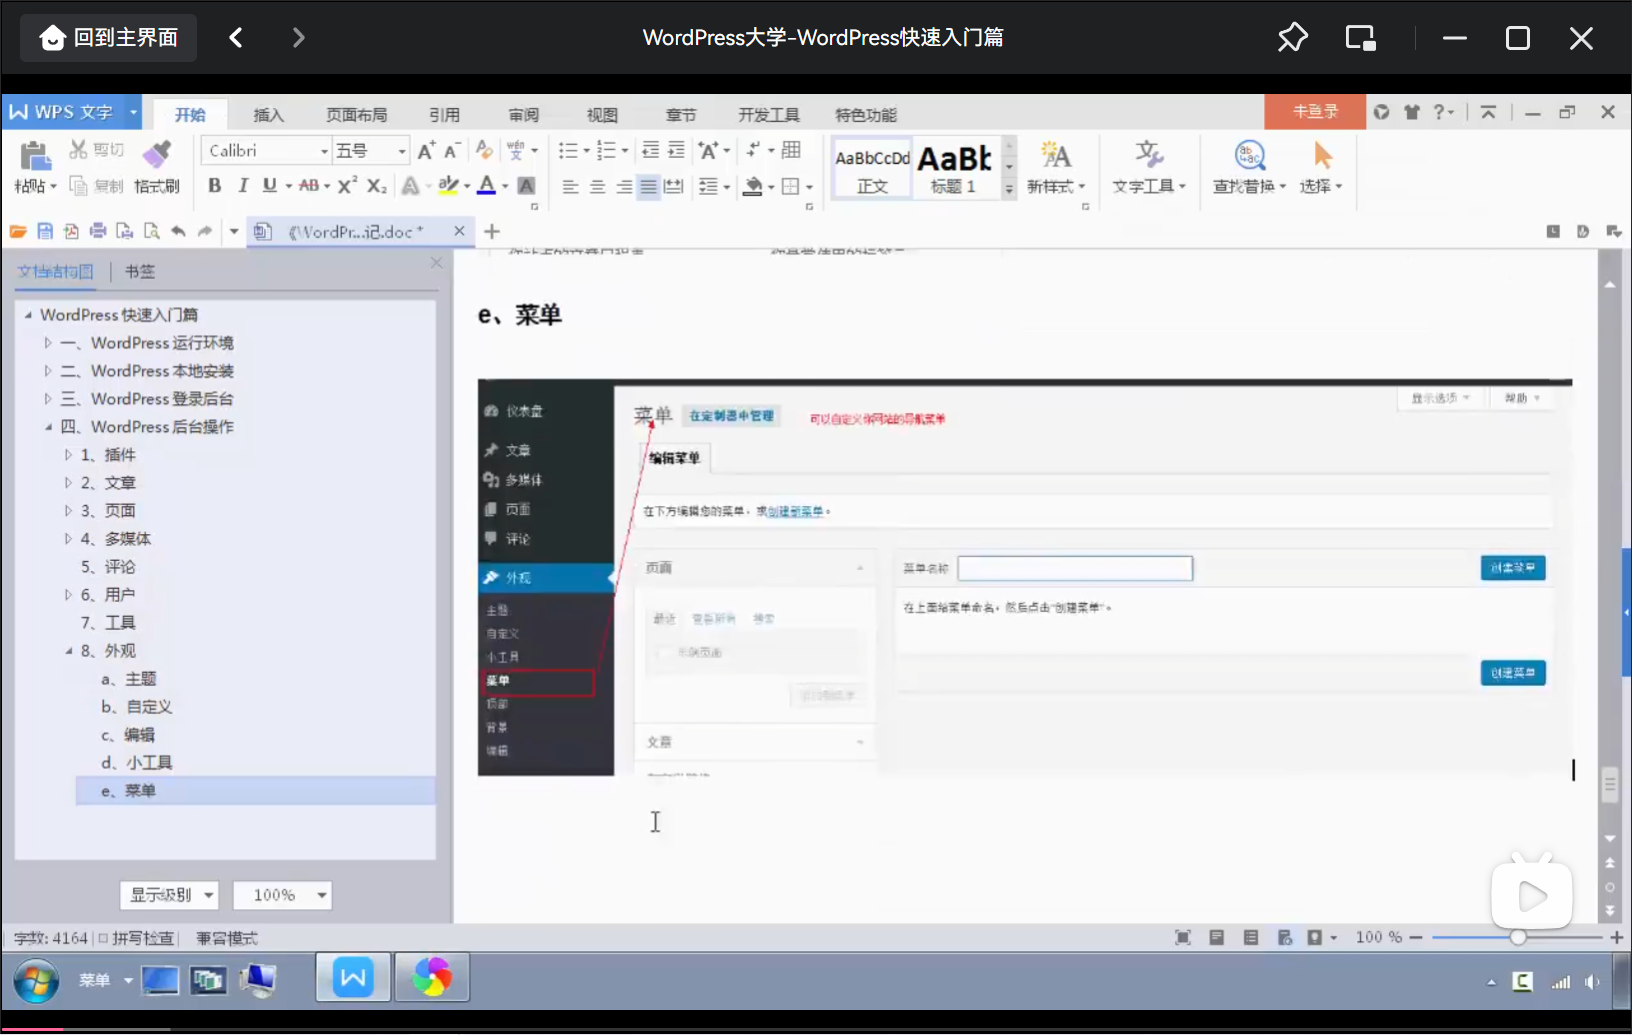Increase font size with A+ icon
This screenshot has height=1035, width=1632.
pyautogui.click(x=426, y=150)
